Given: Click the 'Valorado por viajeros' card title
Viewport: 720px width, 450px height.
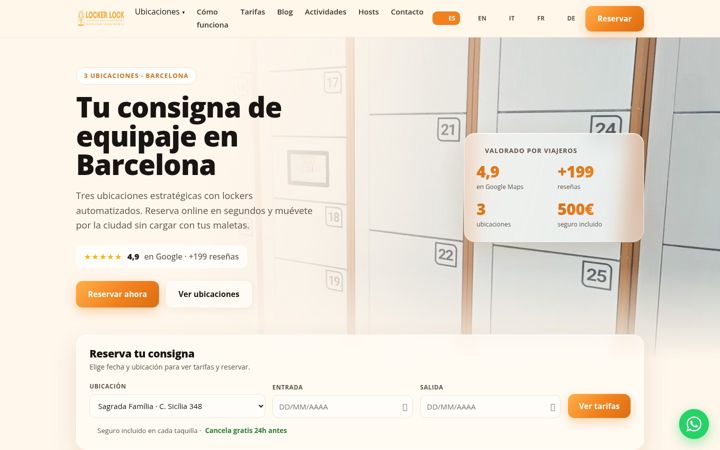Looking at the screenshot, I should [531, 151].
